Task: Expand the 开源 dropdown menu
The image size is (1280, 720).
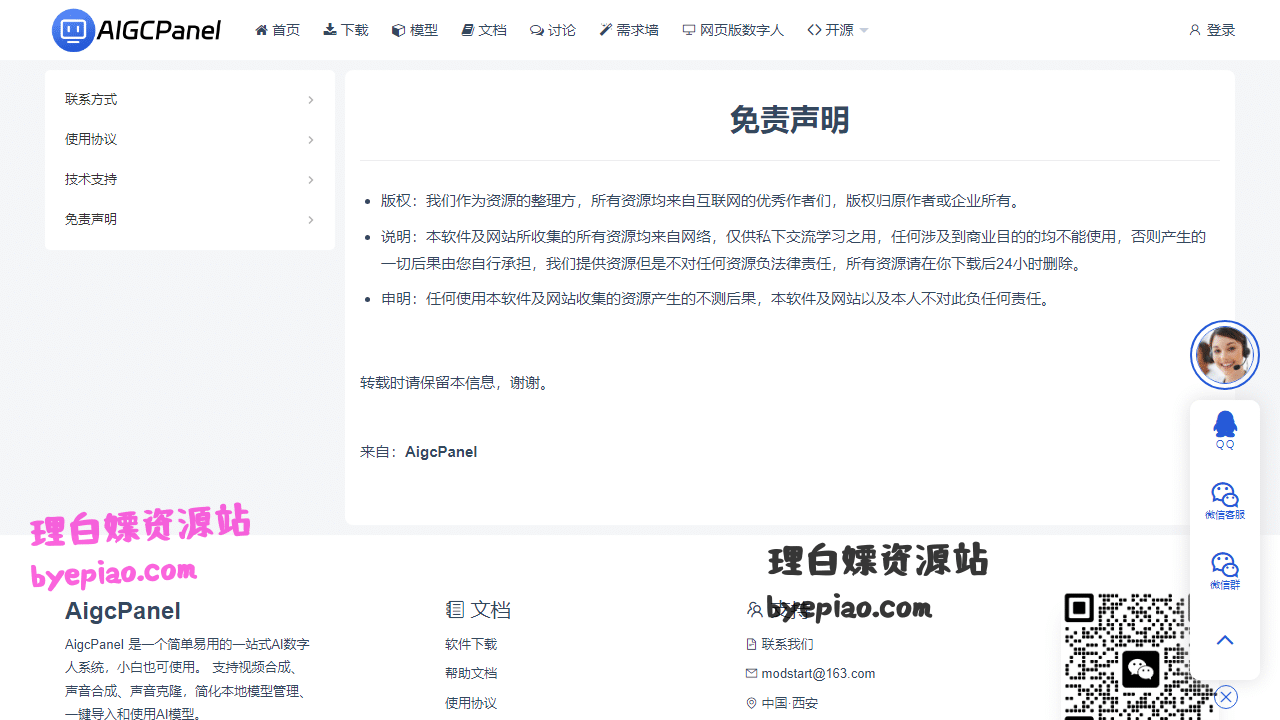Action: [x=838, y=30]
